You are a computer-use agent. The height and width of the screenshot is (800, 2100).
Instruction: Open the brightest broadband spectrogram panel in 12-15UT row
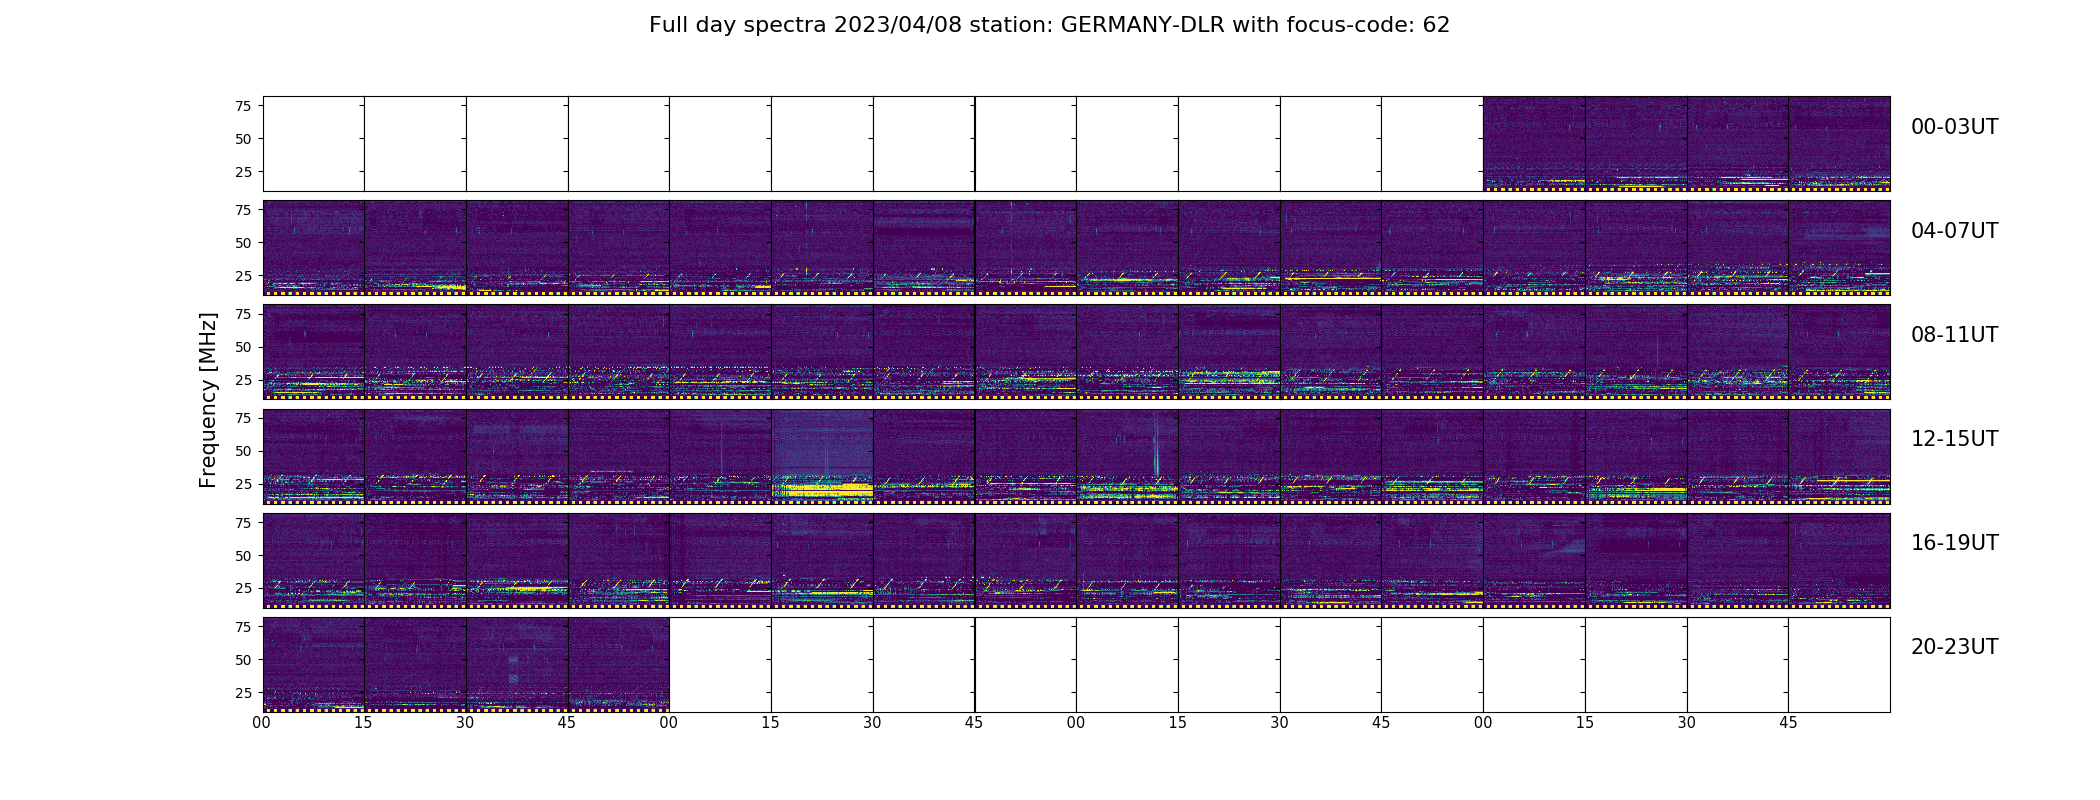tap(822, 456)
